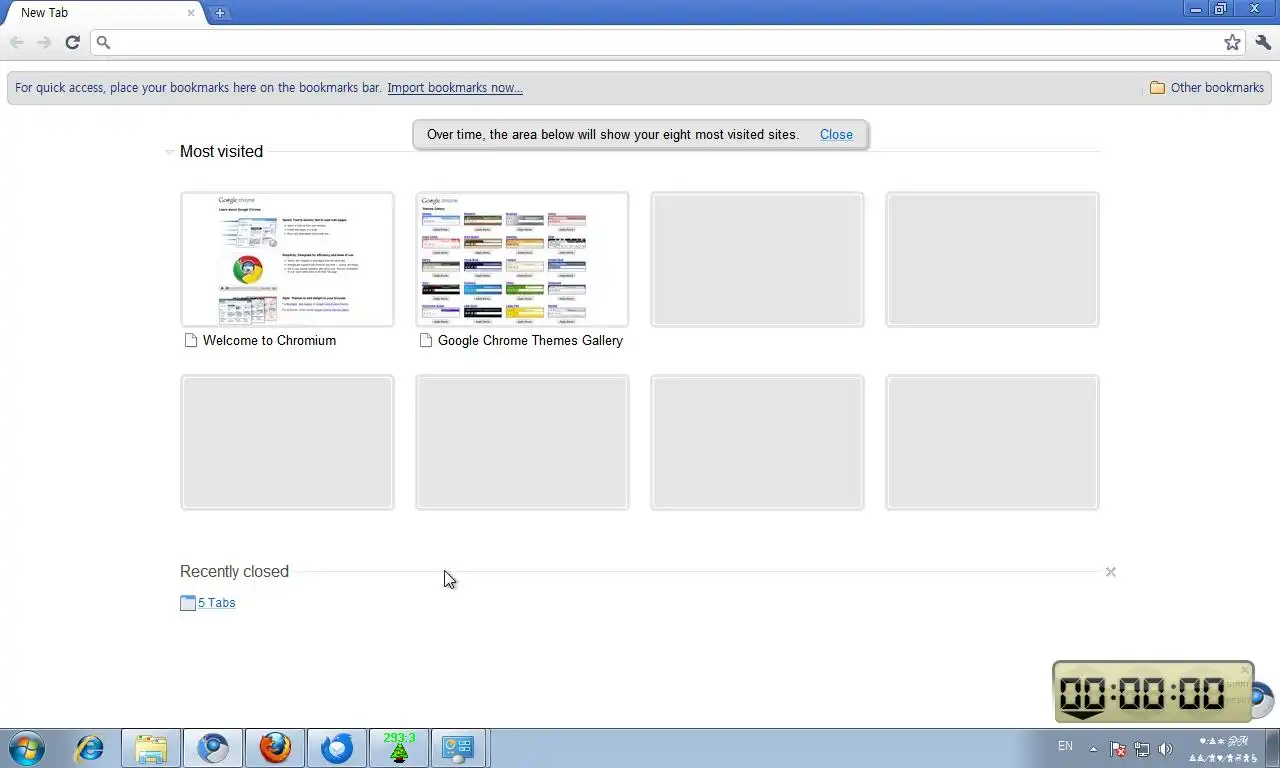
Task: Click the Action Center flag icon
Action: click(1118, 749)
